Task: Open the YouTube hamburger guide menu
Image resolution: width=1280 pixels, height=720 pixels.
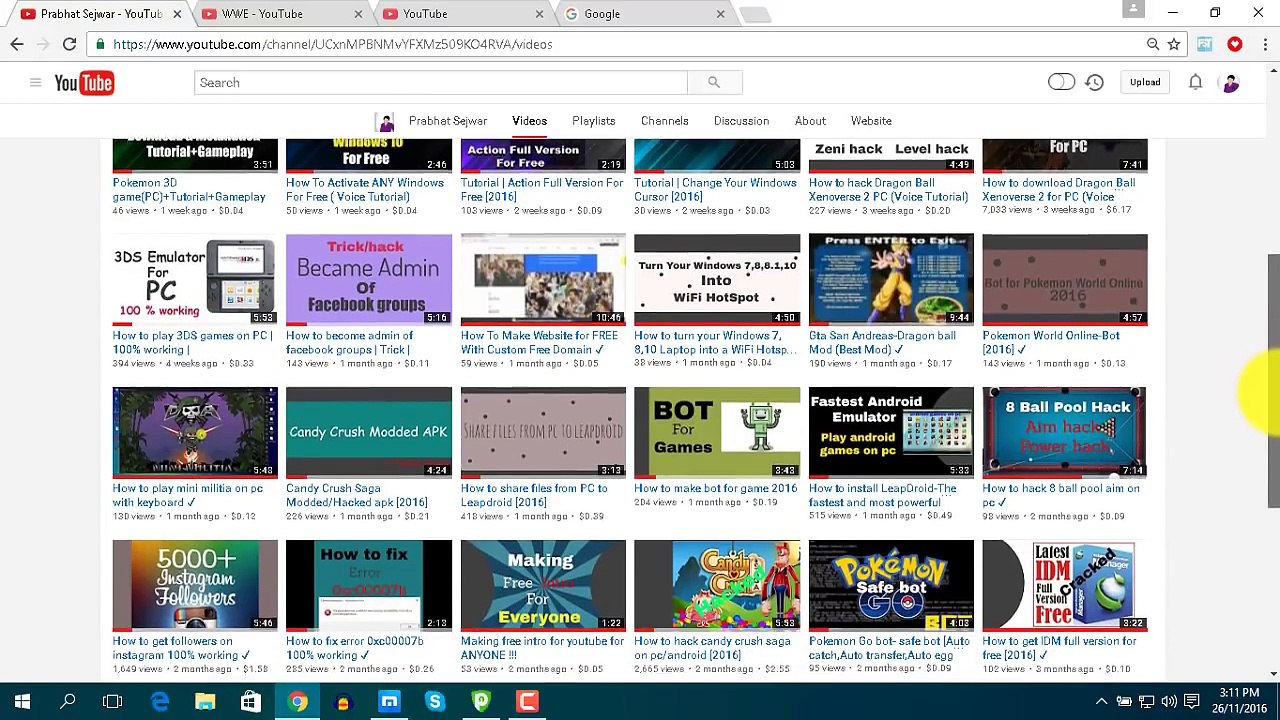Action: coord(35,83)
